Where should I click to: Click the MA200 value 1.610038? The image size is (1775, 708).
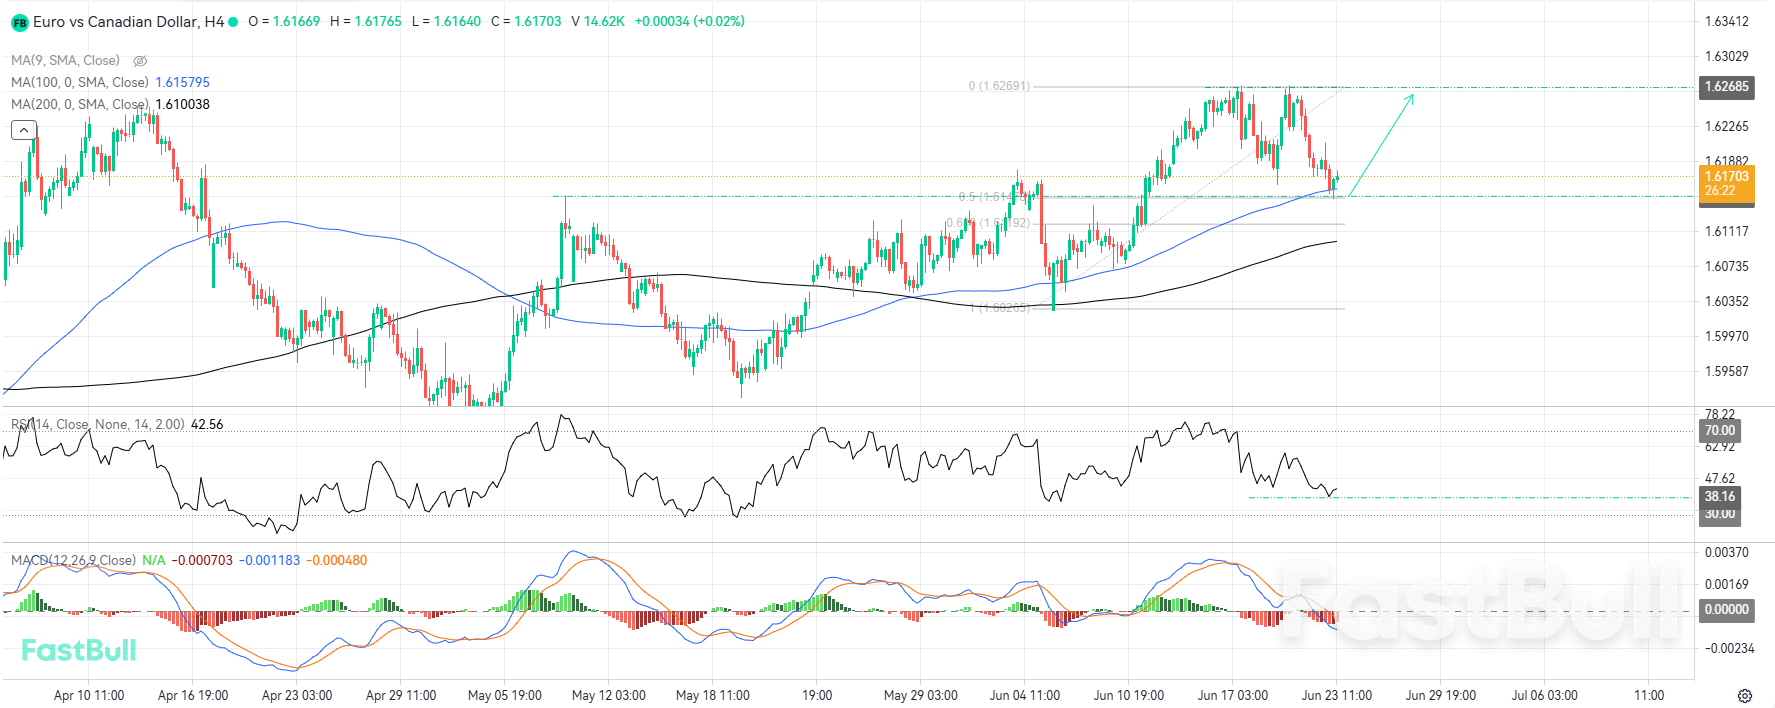183,105
